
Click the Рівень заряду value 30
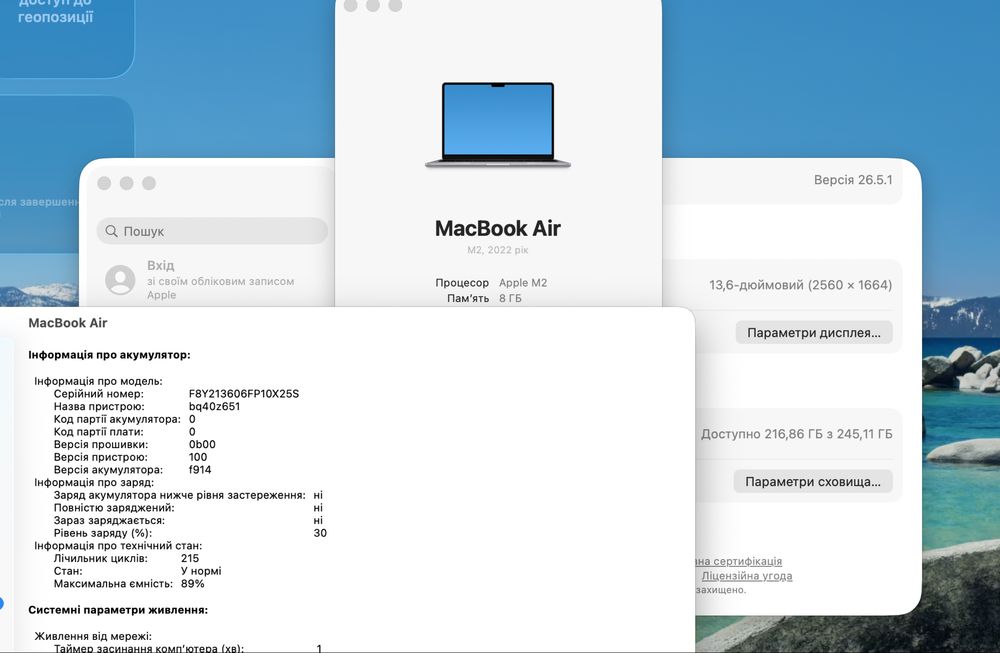[x=320, y=533]
